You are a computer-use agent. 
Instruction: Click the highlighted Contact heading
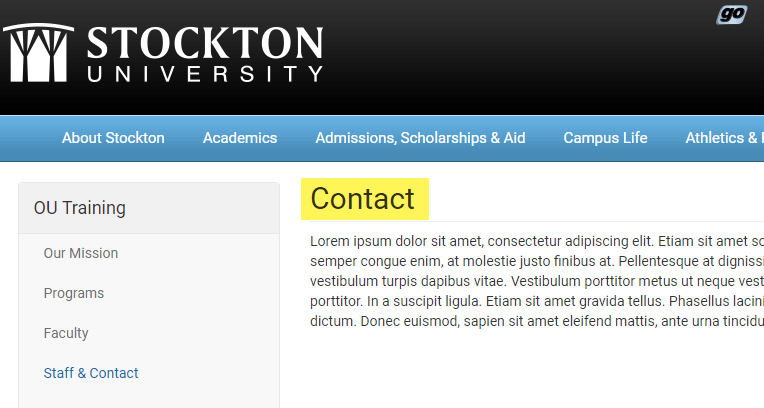click(363, 199)
